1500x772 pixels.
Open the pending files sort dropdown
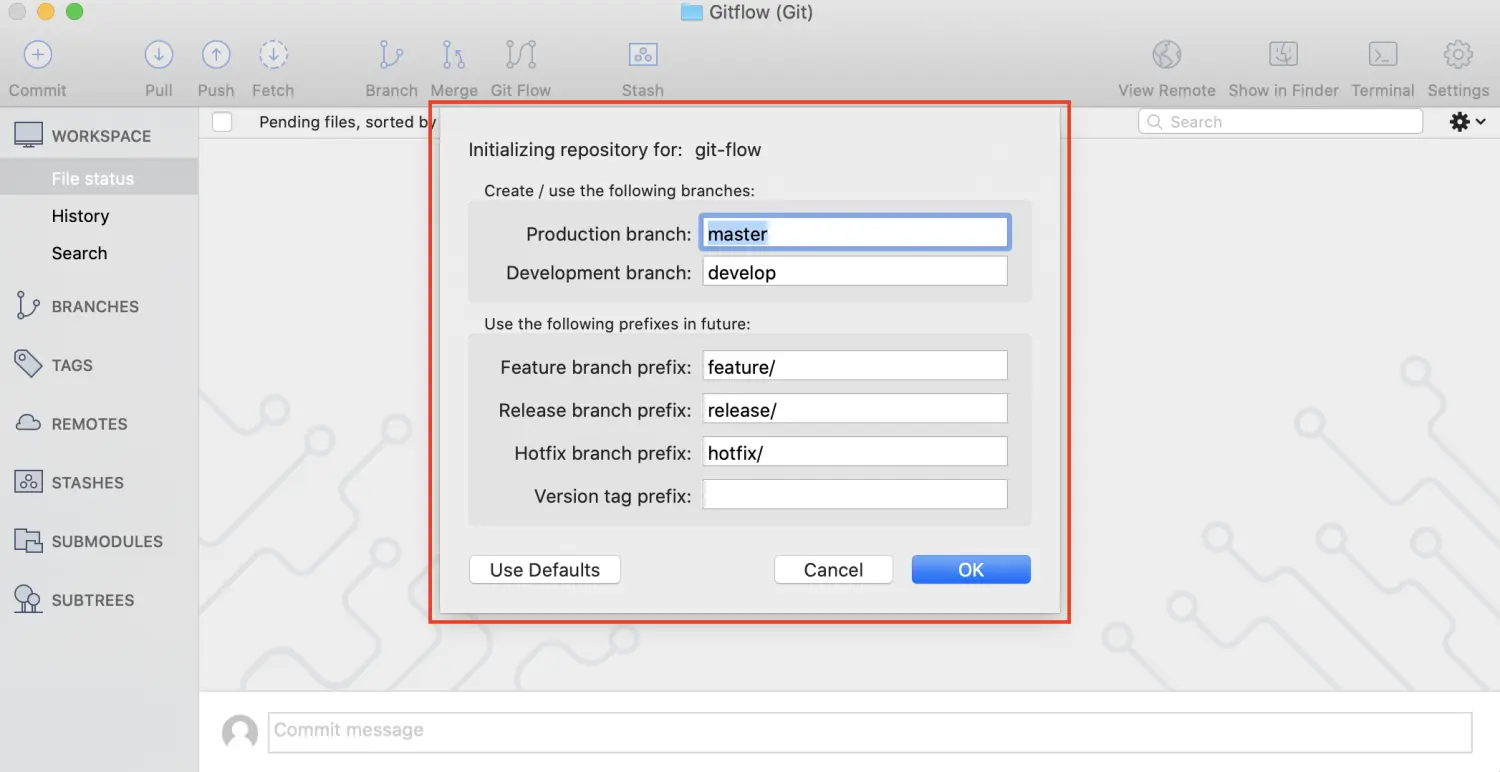[x=347, y=122]
